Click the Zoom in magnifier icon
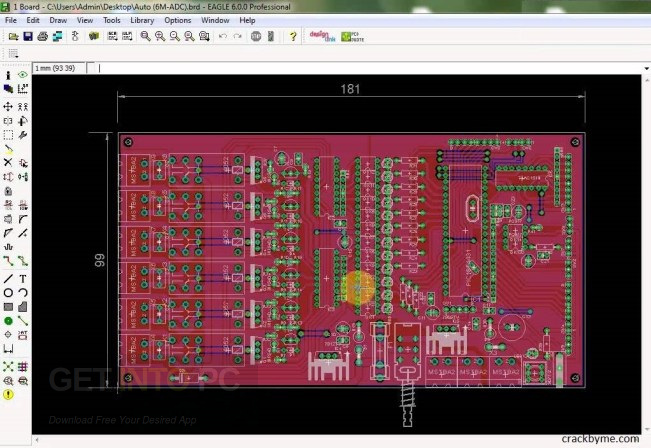Viewport: 651px width, 448px height. point(160,37)
